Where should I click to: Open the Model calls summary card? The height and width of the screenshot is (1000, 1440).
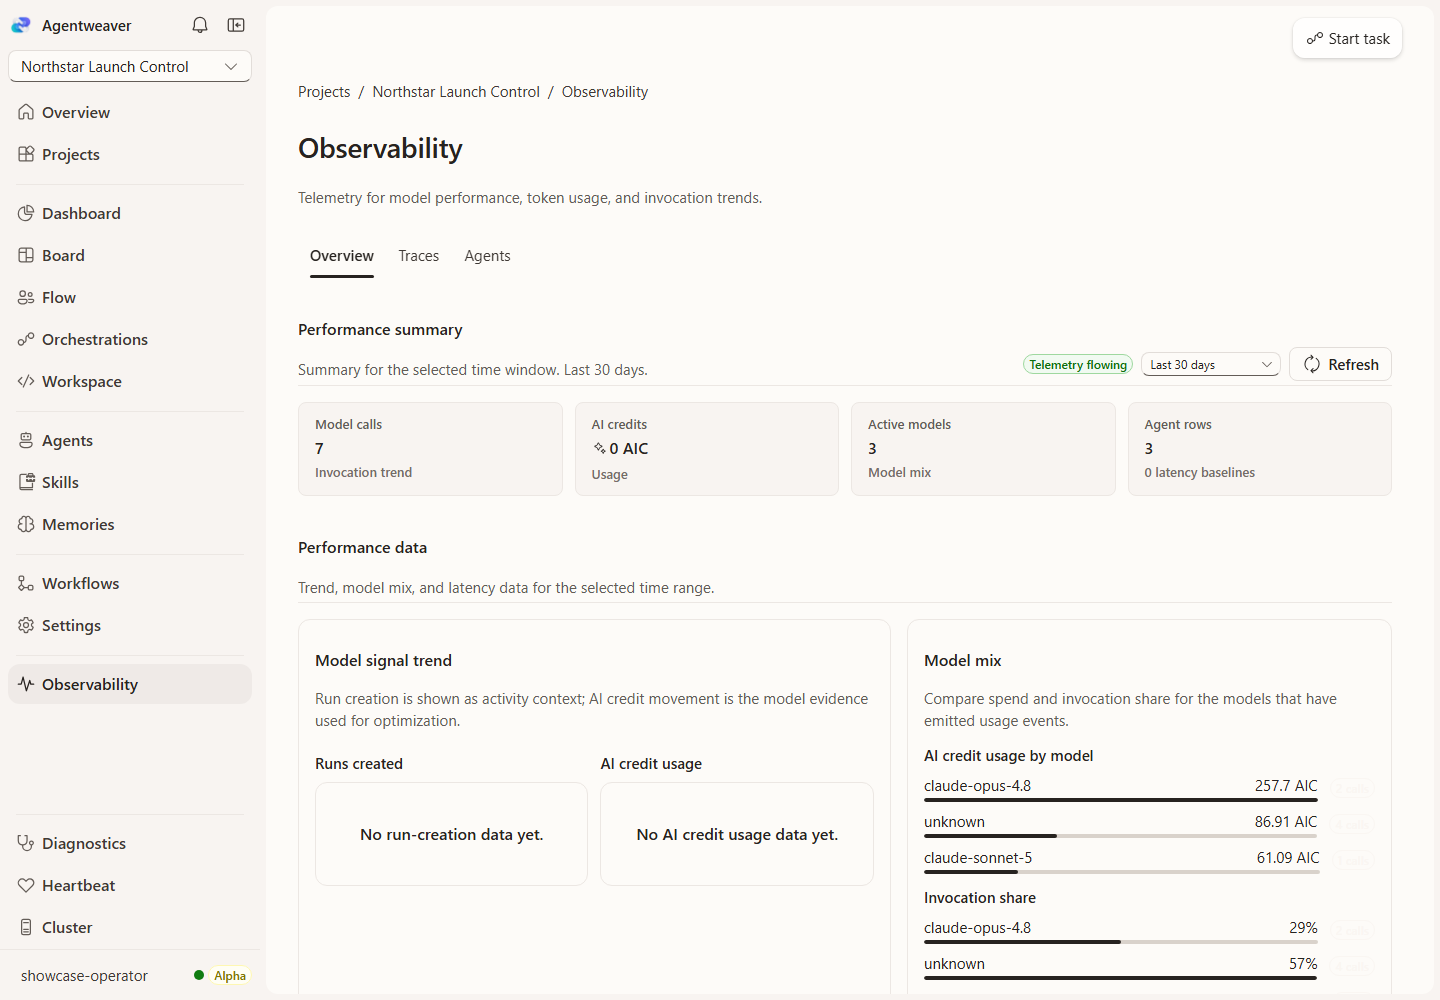(430, 449)
